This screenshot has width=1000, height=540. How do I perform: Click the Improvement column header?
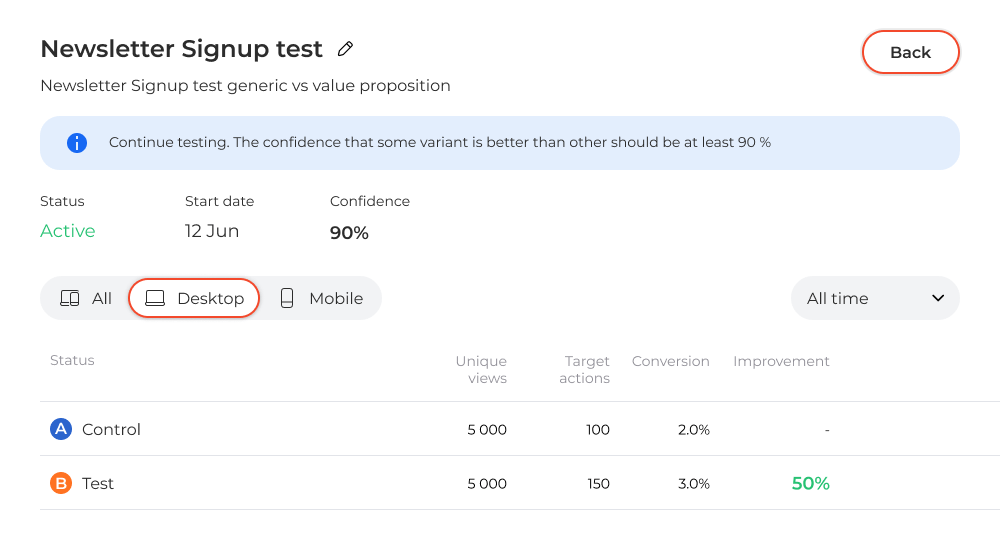(x=781, y=361)
